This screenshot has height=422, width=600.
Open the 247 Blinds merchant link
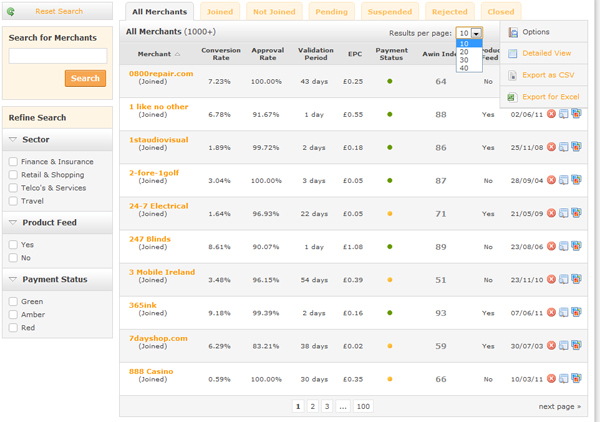[x=150, y=239]
